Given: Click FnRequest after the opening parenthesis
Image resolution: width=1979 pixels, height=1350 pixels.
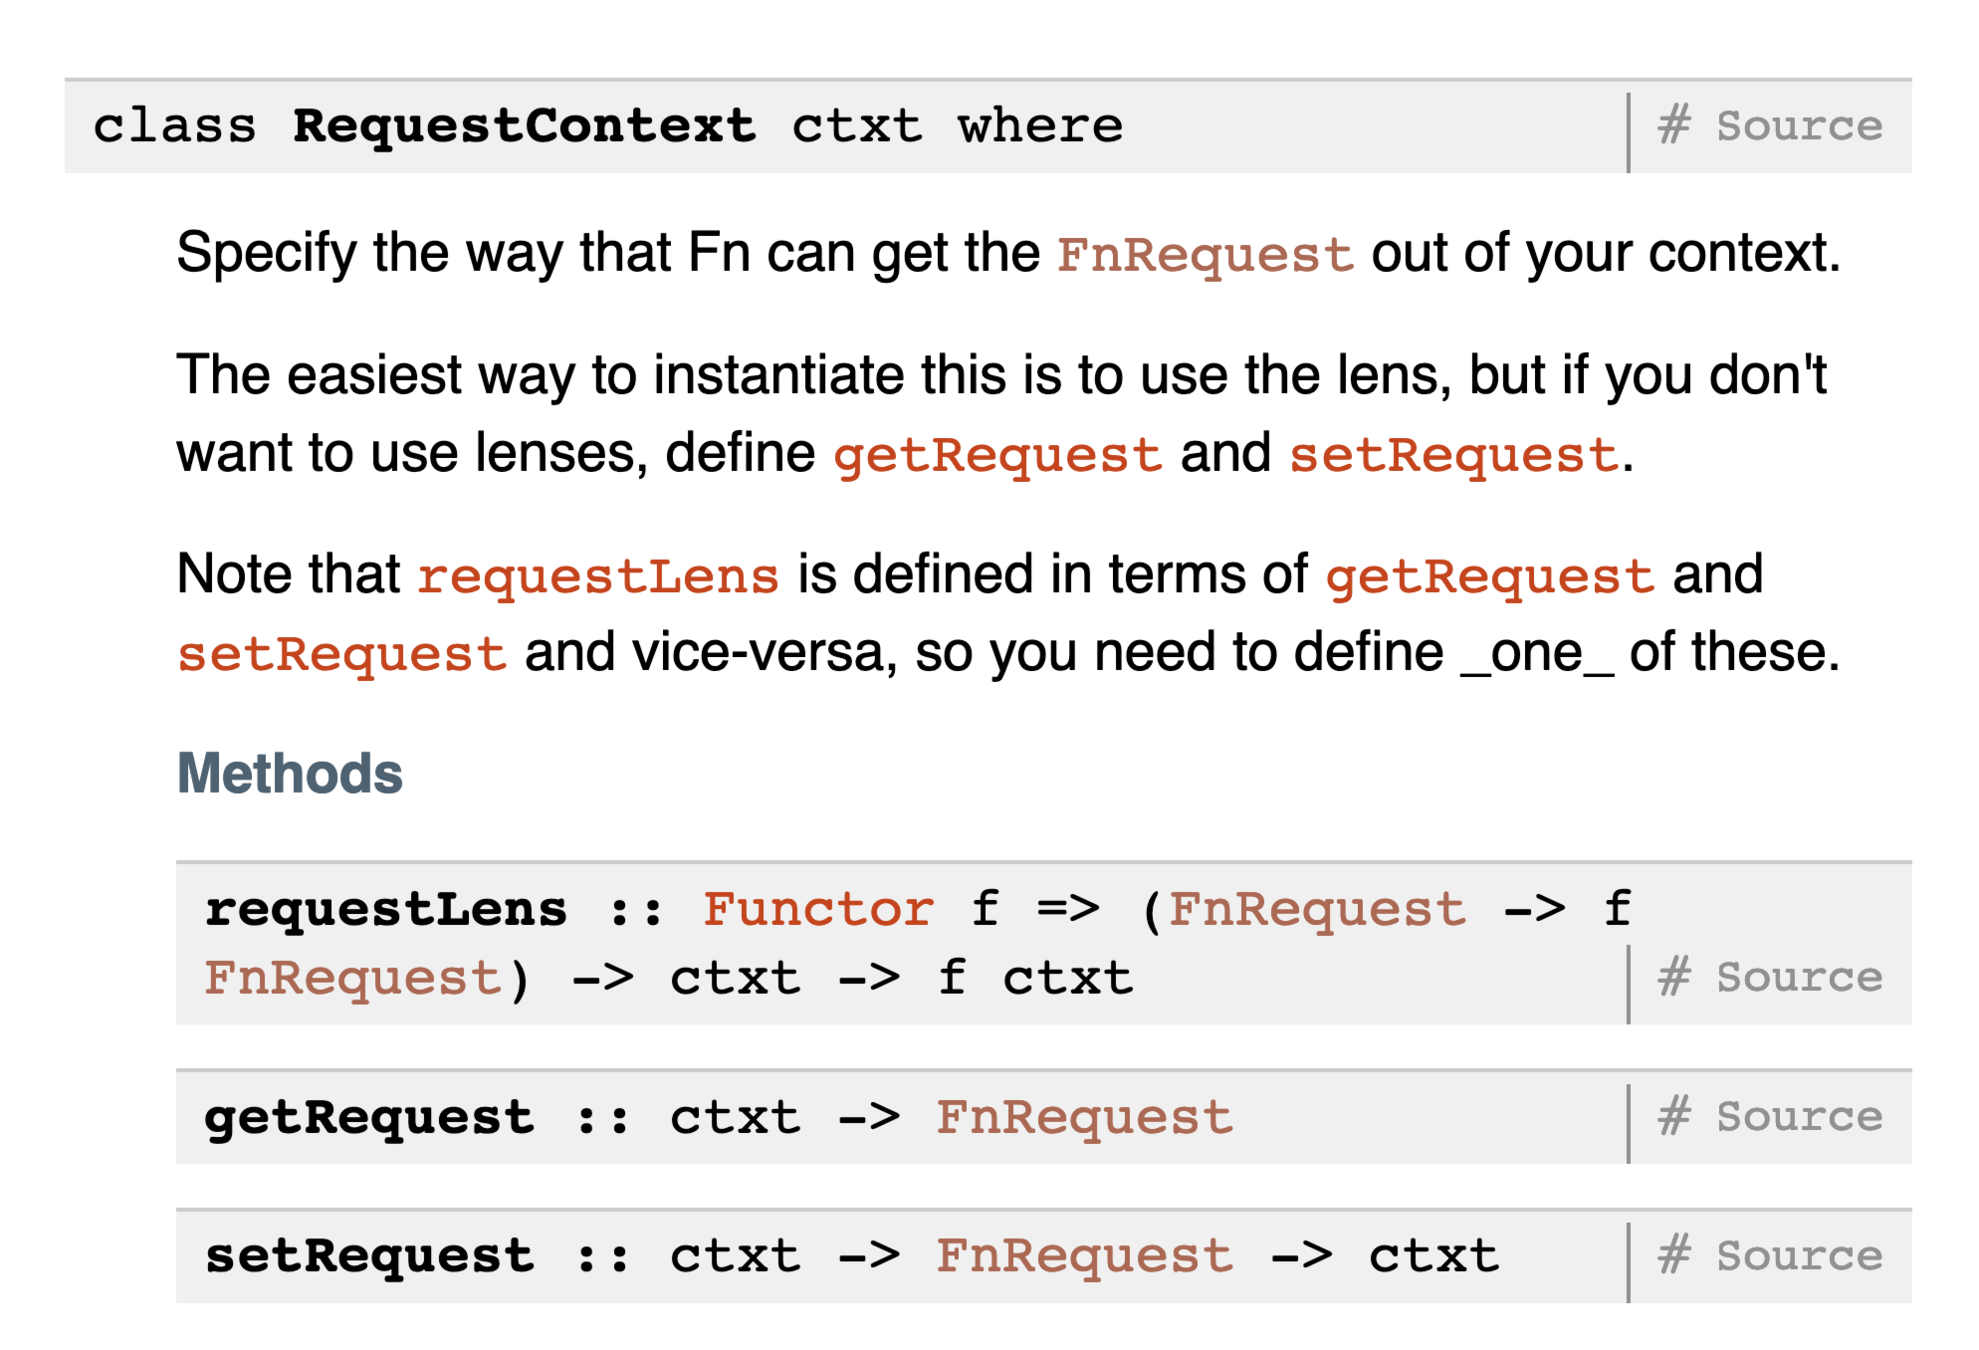Looking at the screenshot, I should 1317,909.
